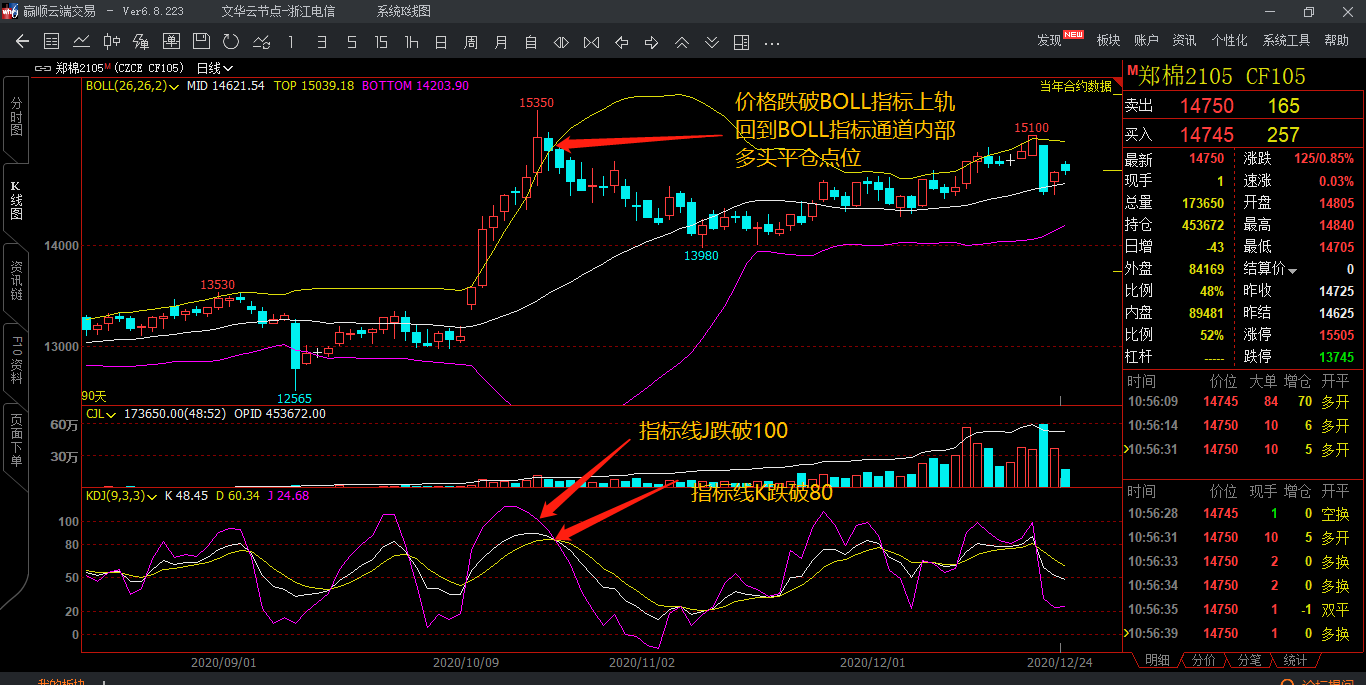Switch to the K线图 side tab
1366x685 pixels.
[16, 201]
